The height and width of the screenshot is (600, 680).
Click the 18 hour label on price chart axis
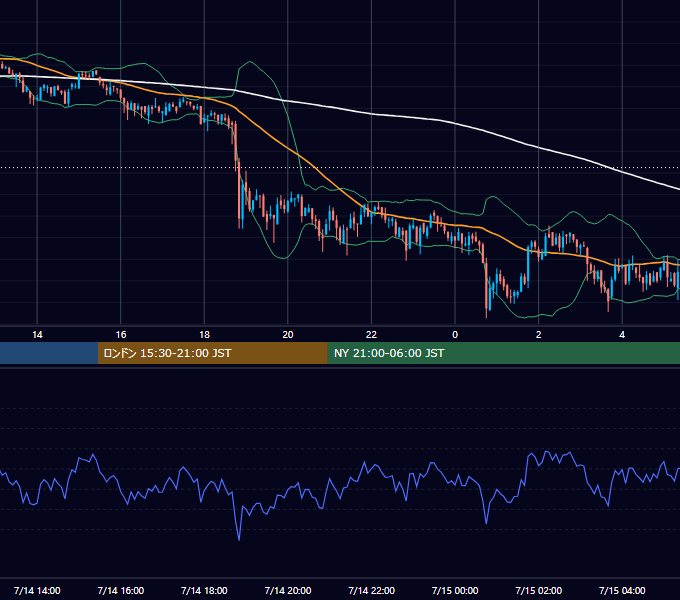[204, 335]
